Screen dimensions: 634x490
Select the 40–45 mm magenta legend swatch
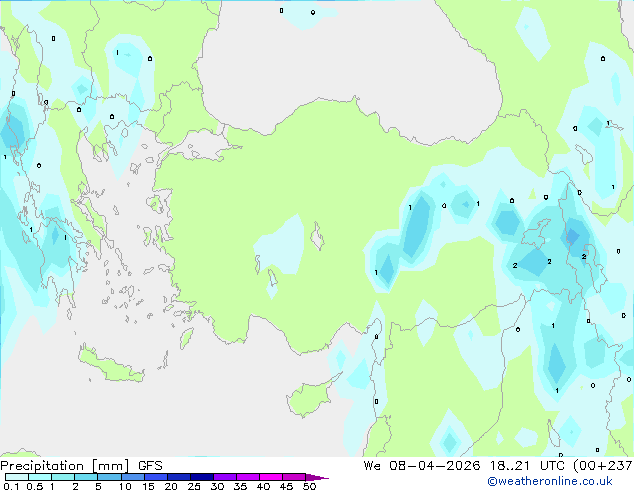click(x=271, y=477)
